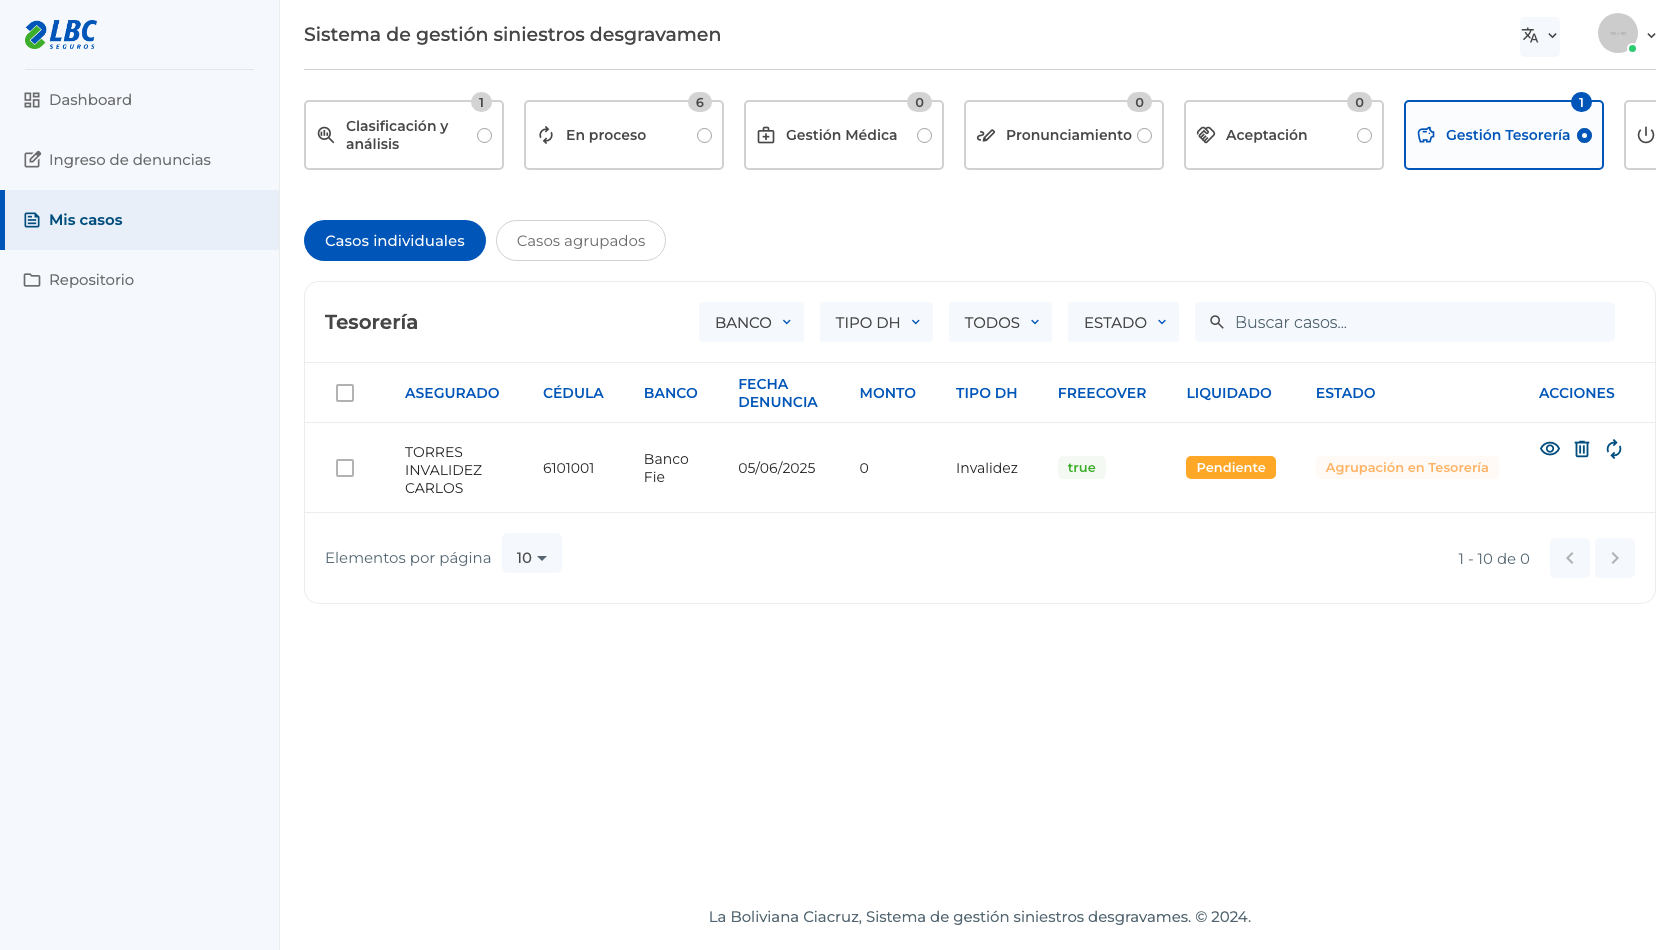The width and height of the screenshot is (1680, 950).
Task: Click the refresh arrows icon in Acciones
Action: (x=1614, y=449)
